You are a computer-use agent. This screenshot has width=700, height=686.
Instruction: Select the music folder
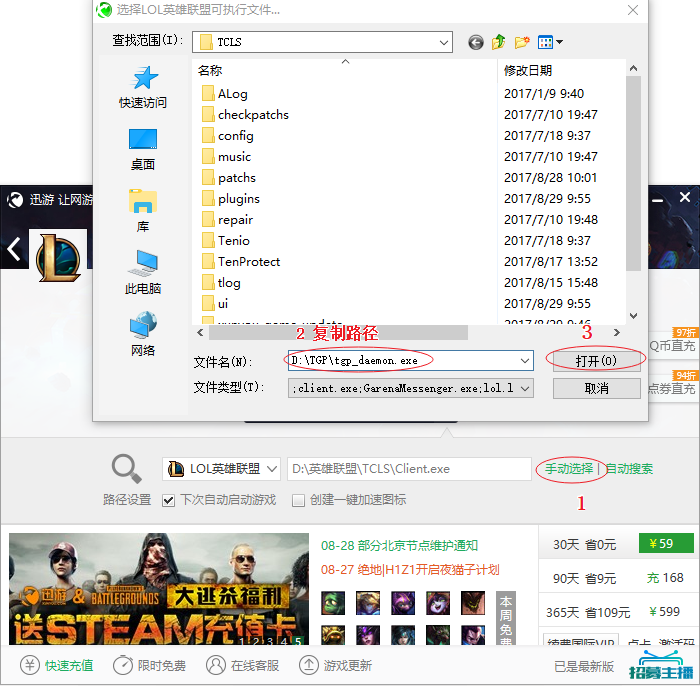click(x=226, y=157)
